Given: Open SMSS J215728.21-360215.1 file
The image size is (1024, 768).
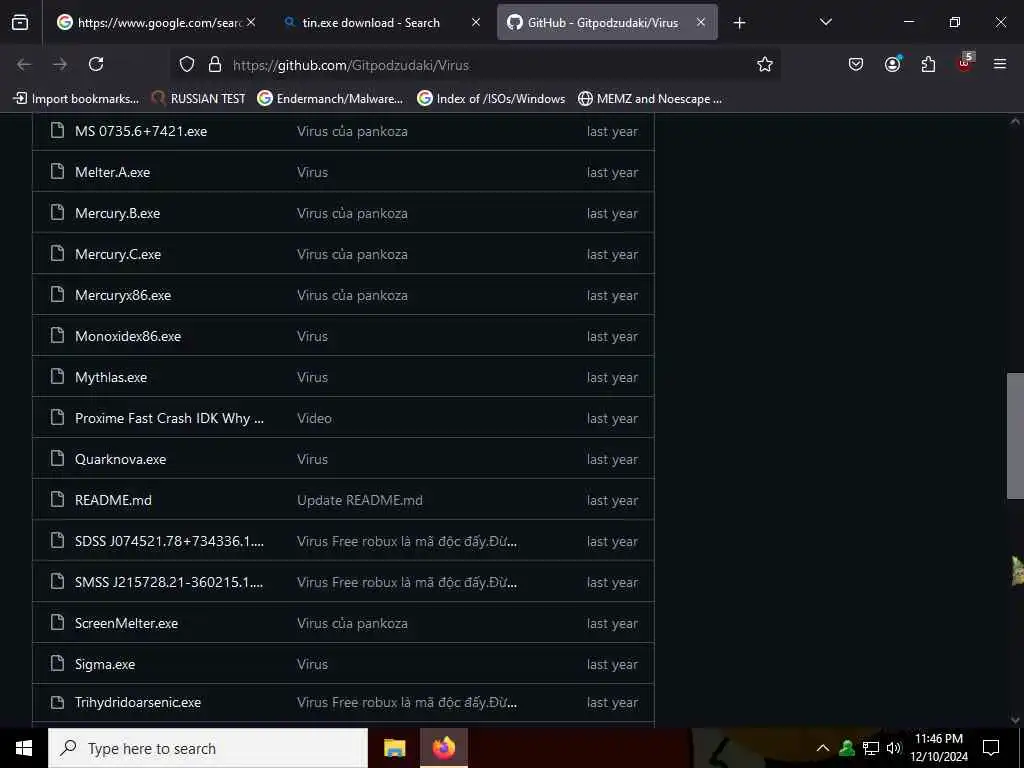Looking at the screenshot, I should [x=169, y=583].
